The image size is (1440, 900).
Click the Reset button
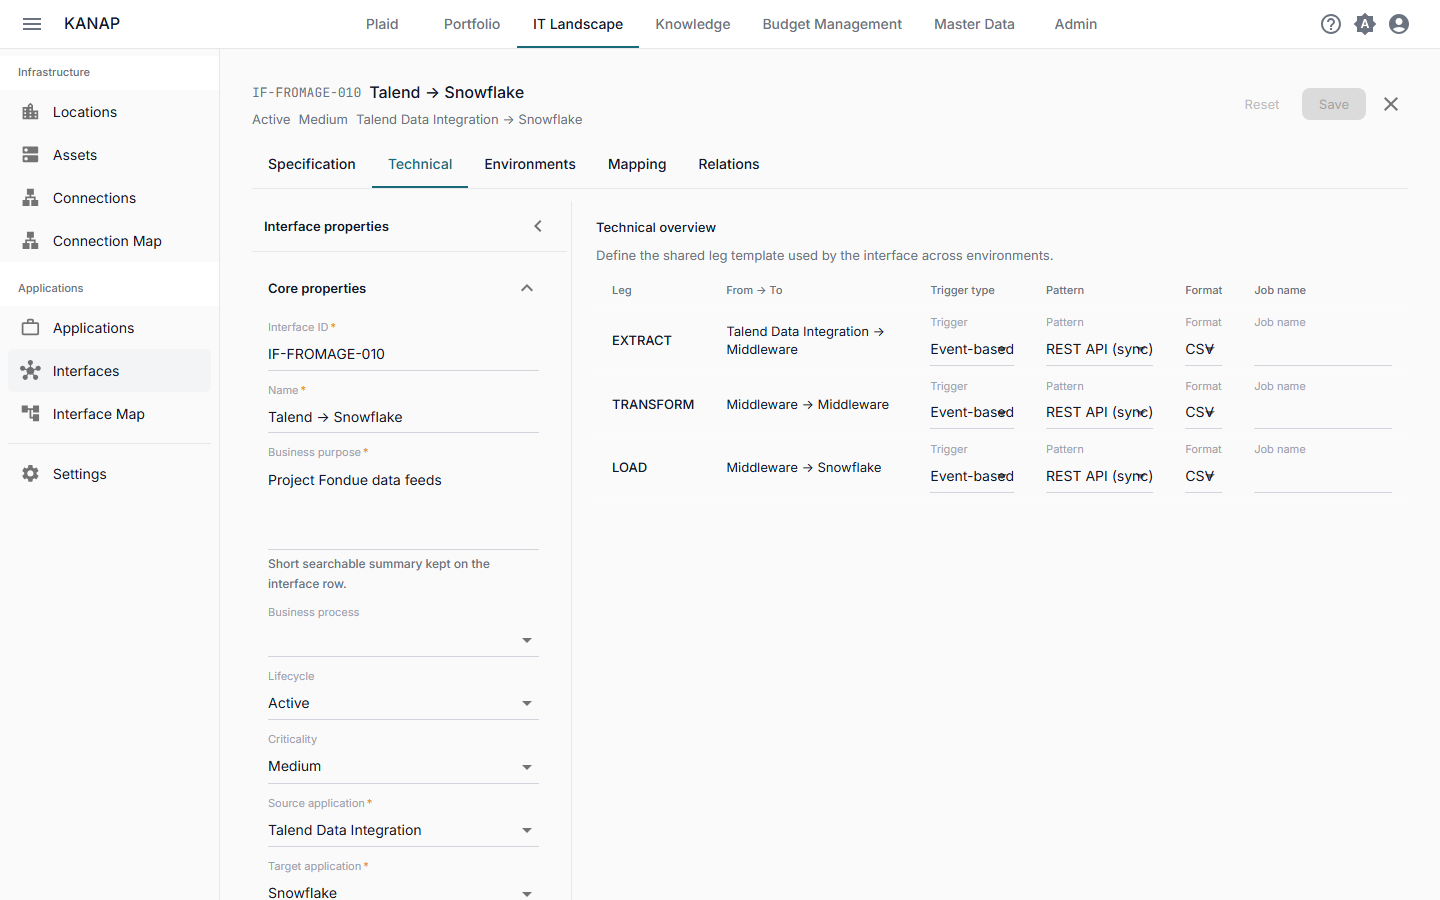coord(1262,104)
